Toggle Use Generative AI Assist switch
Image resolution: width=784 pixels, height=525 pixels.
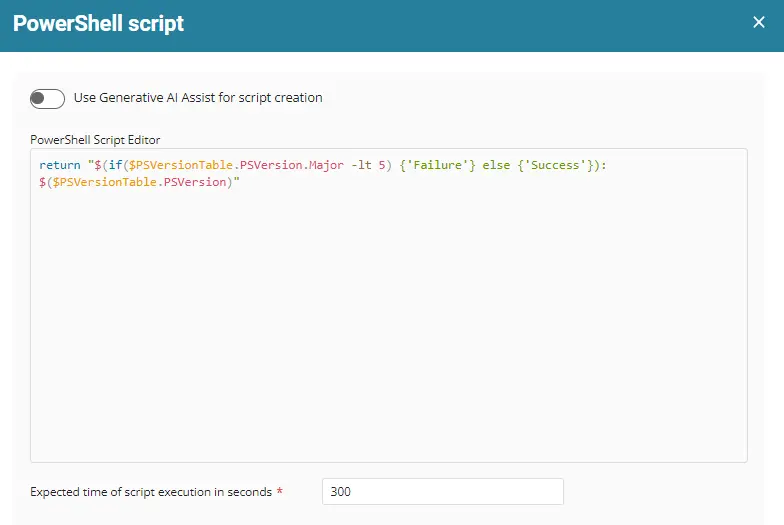click(47, 98)
